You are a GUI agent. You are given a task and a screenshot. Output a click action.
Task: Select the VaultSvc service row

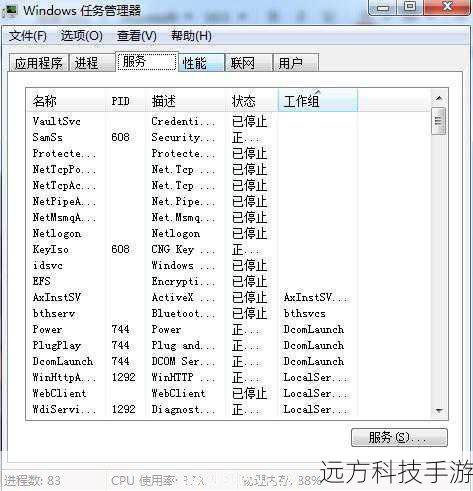228,121
